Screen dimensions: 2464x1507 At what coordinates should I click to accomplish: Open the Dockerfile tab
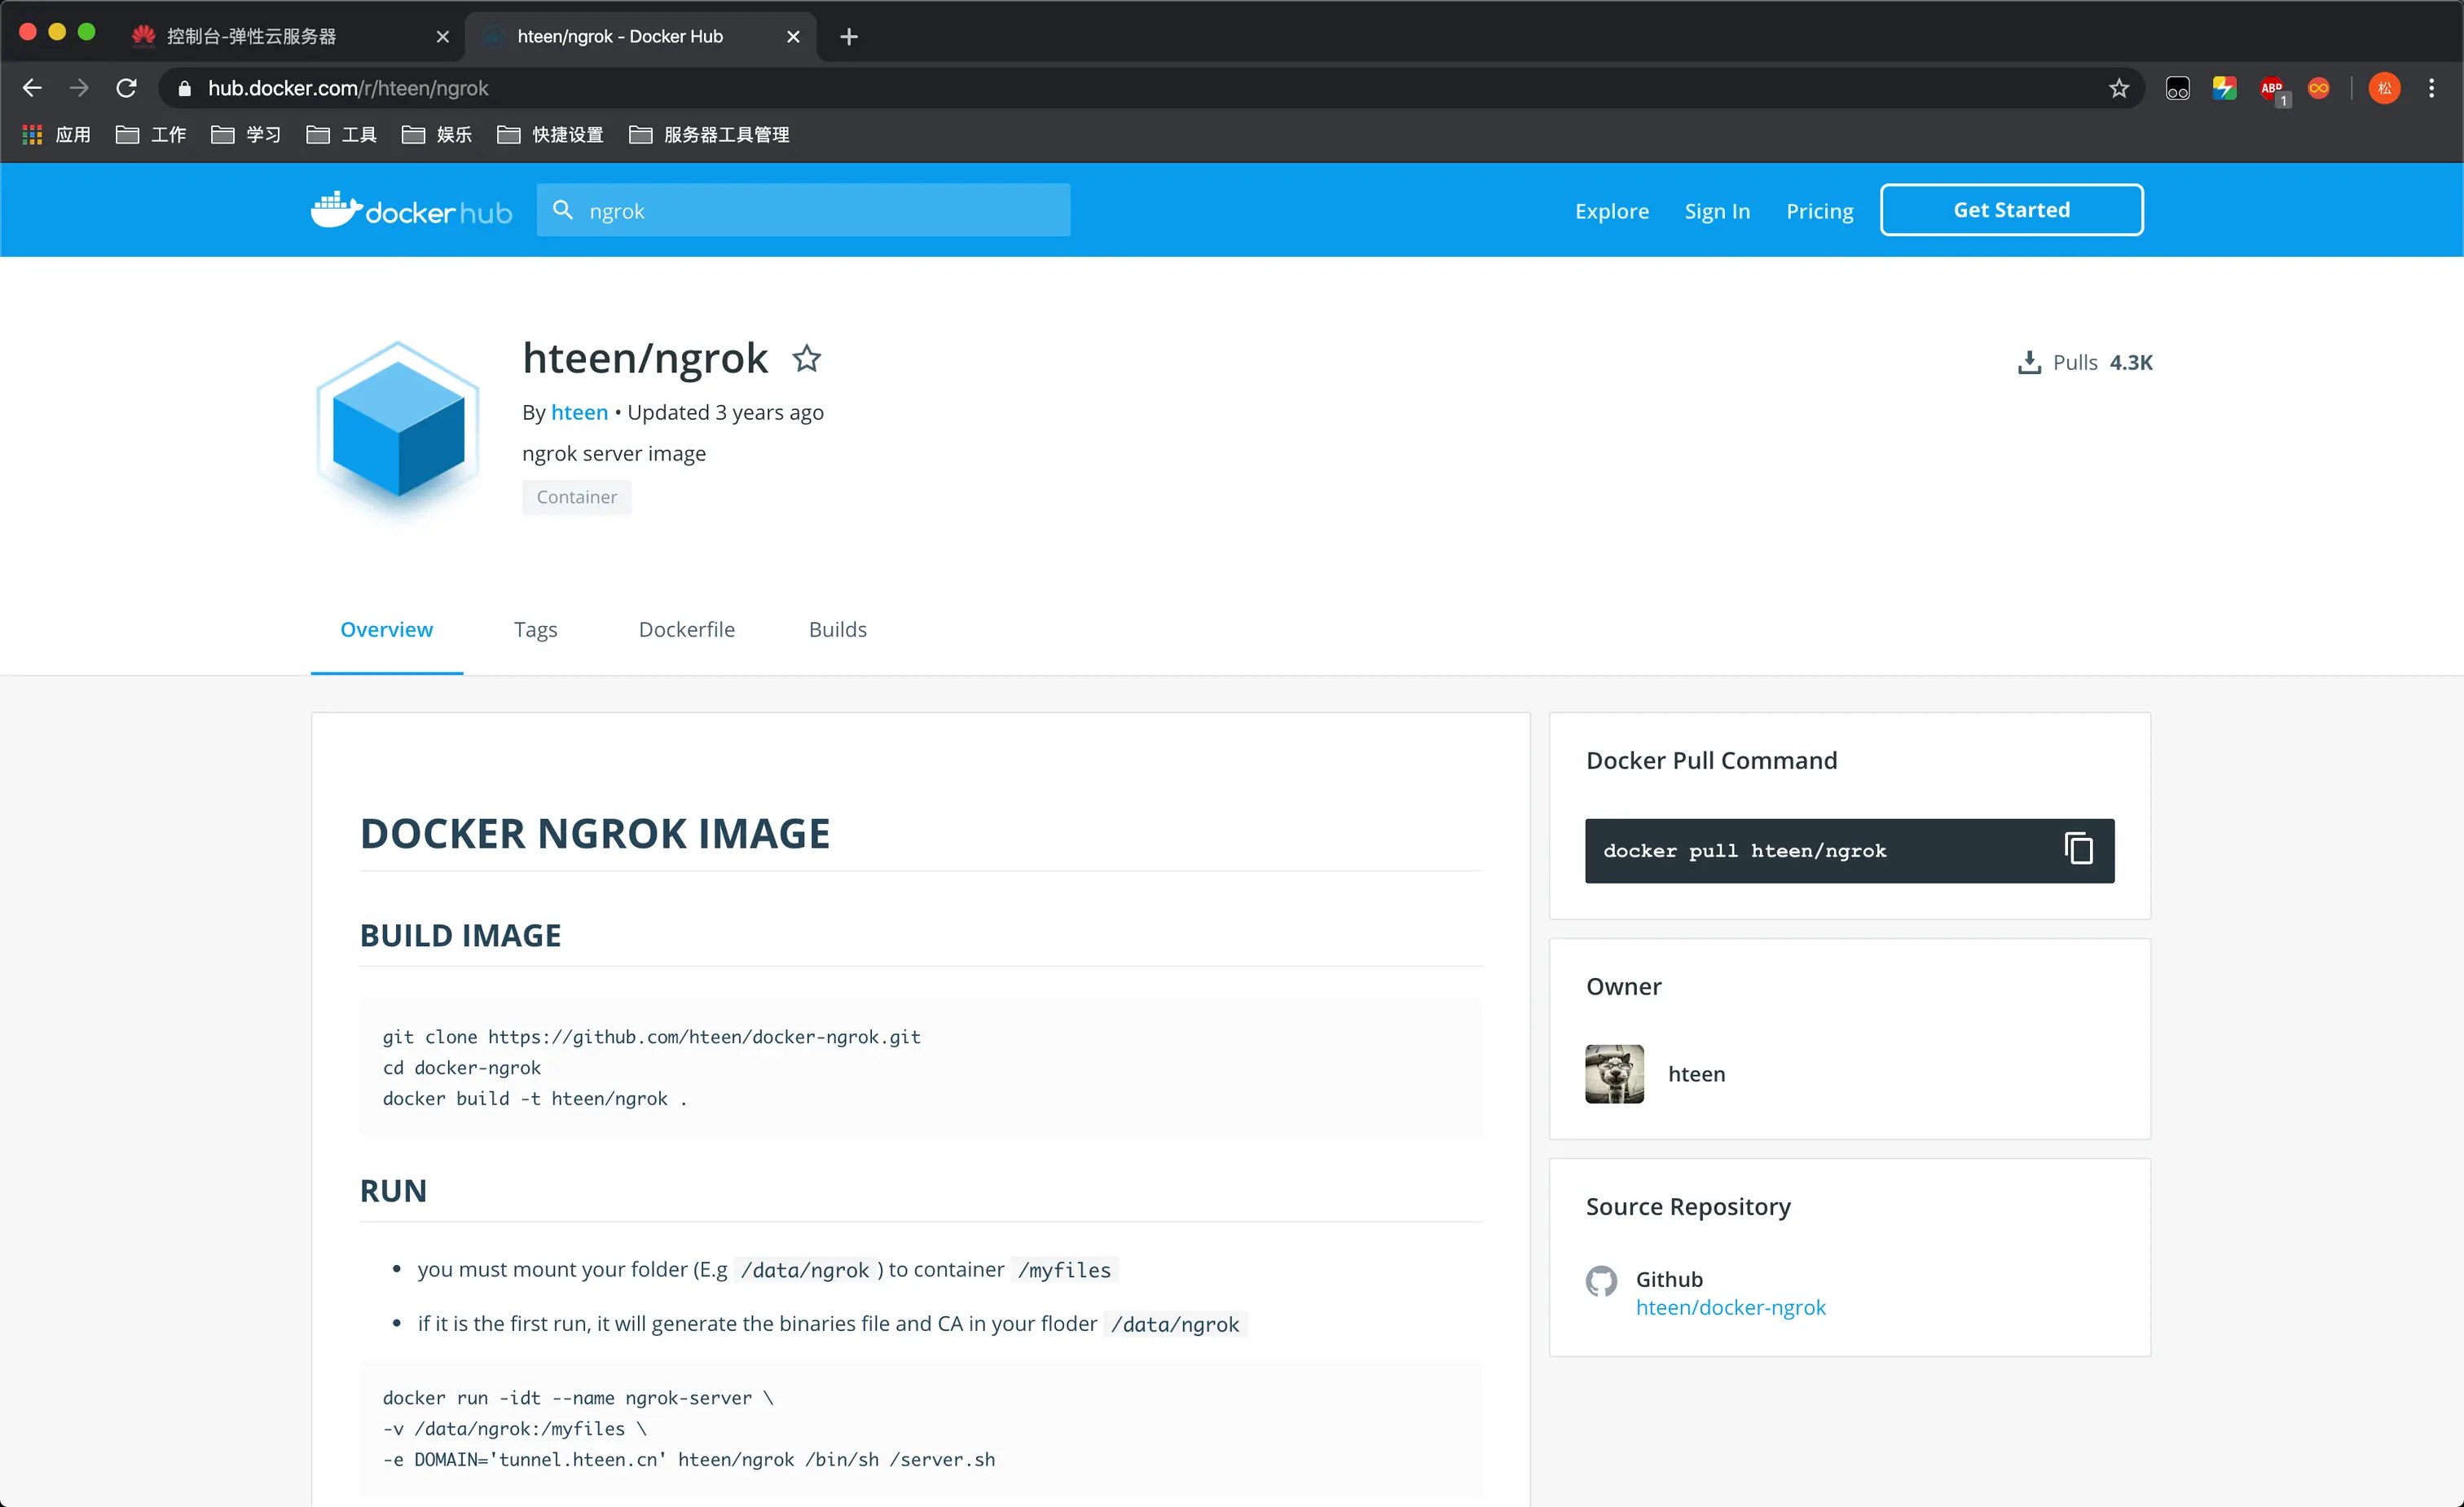point(686,629)
